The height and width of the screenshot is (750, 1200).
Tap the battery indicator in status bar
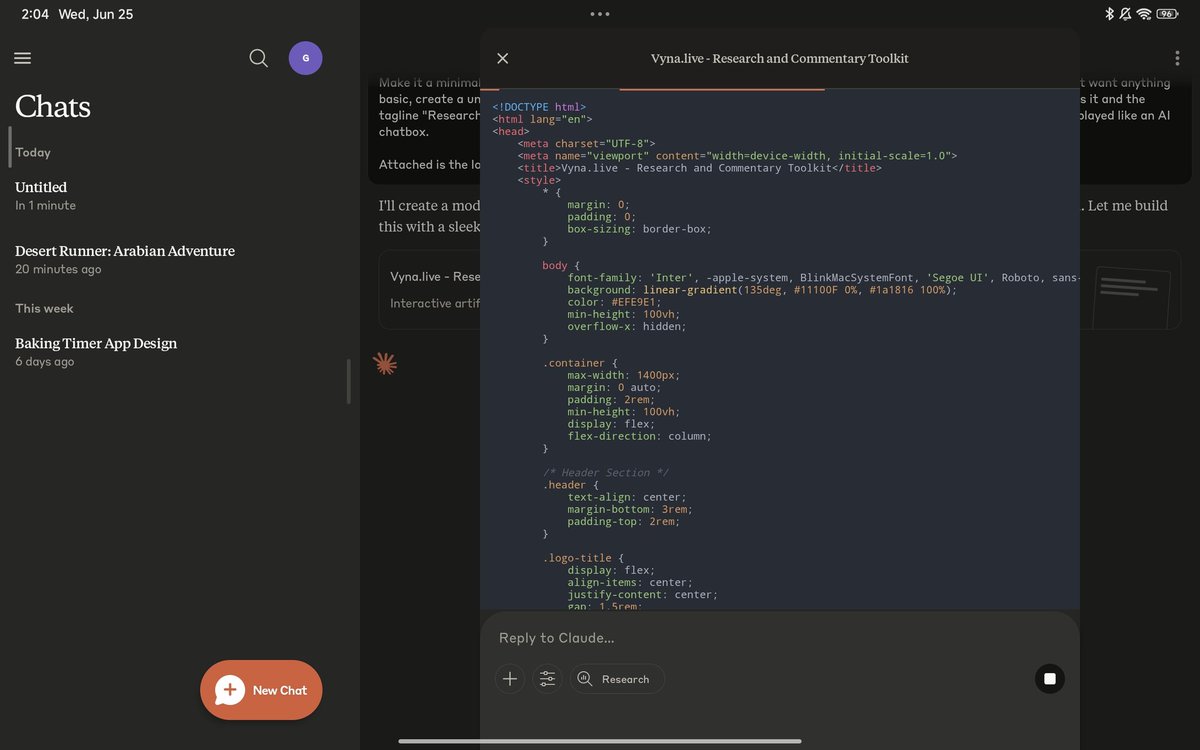click(x=1168, y=14)
